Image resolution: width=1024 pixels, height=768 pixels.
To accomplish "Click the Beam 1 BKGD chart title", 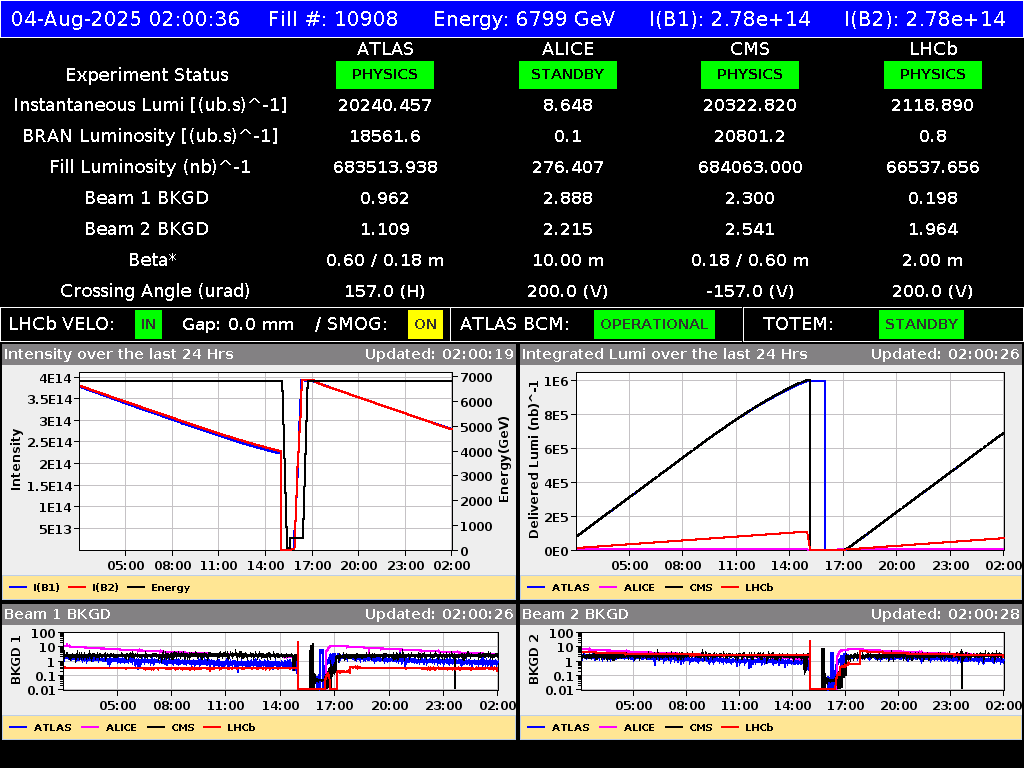I will [x=57, y=615].
